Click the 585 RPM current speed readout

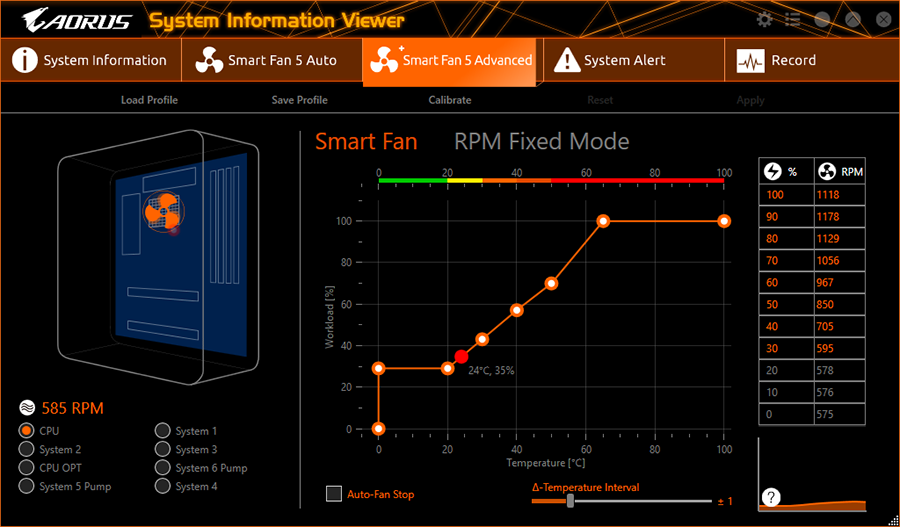click(72, 408)
